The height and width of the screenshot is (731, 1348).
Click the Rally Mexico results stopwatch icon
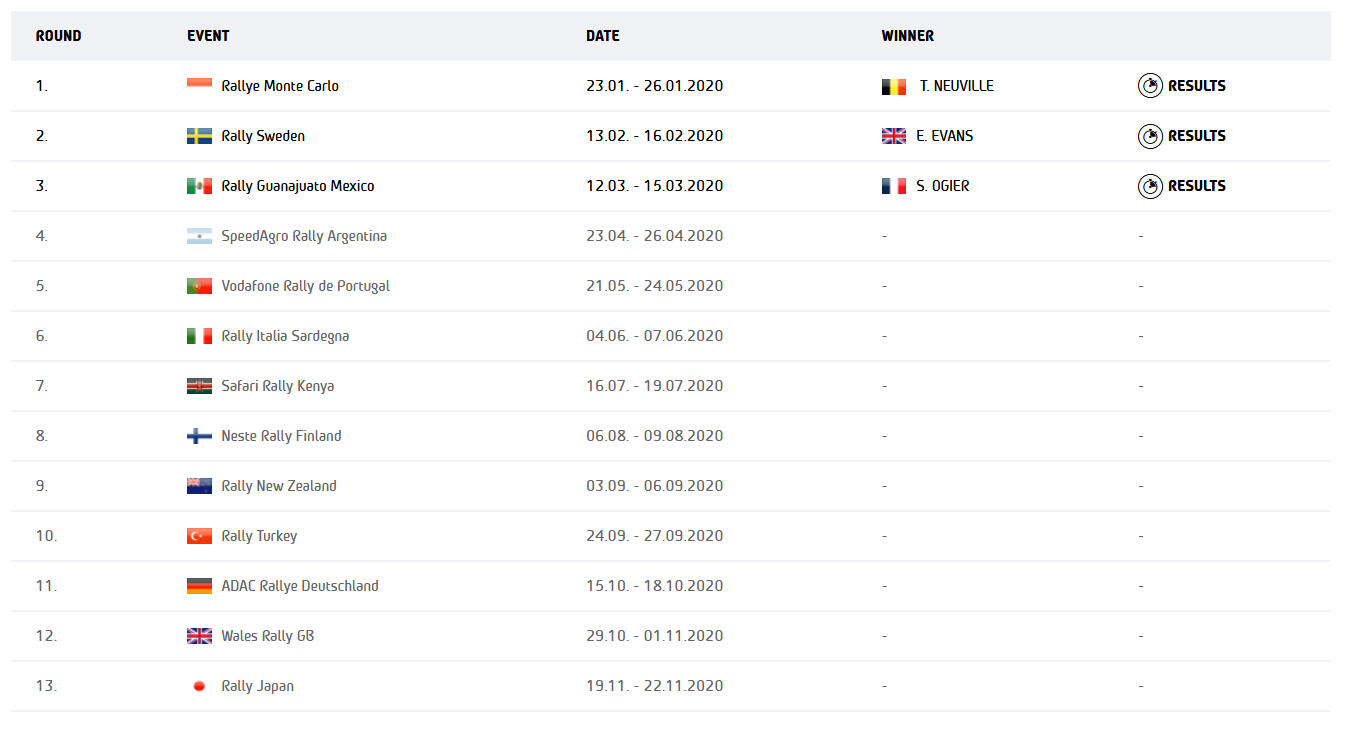[1150, 186]
